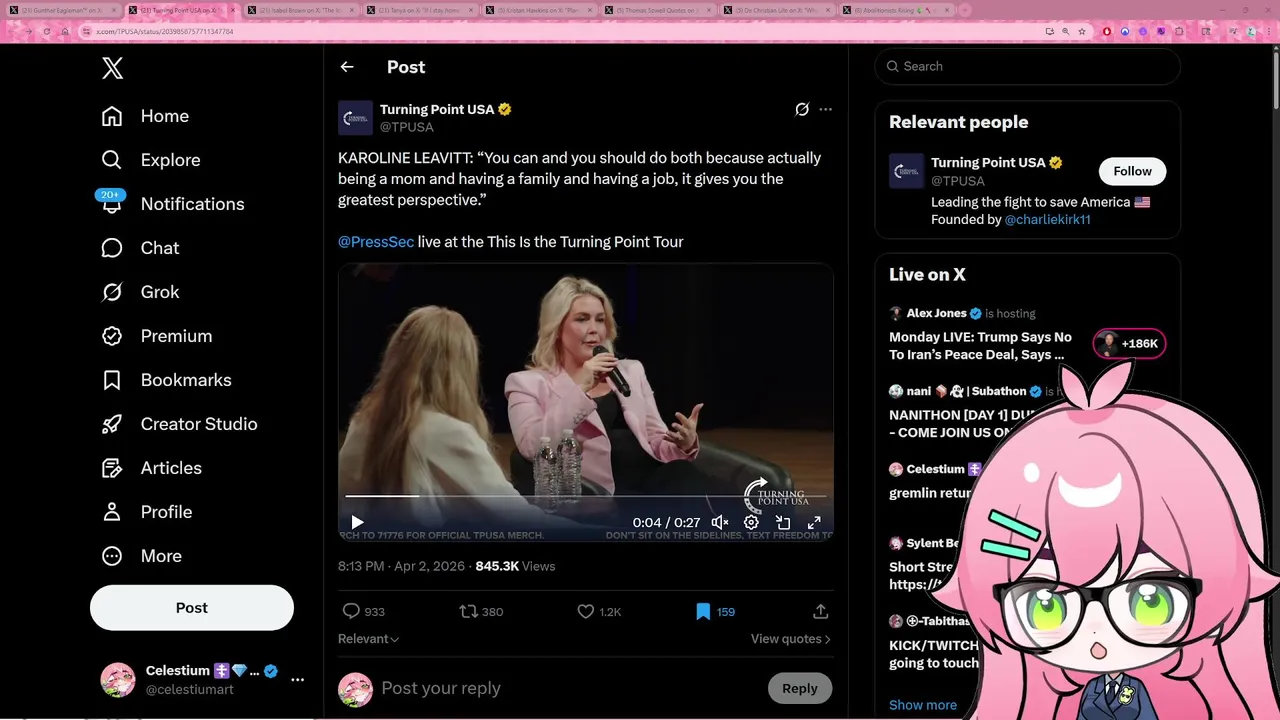This screenshot has height=720, width=1280.
Task: Follow Turning Point USA in Relevant people
Action: pos(1132,171)
